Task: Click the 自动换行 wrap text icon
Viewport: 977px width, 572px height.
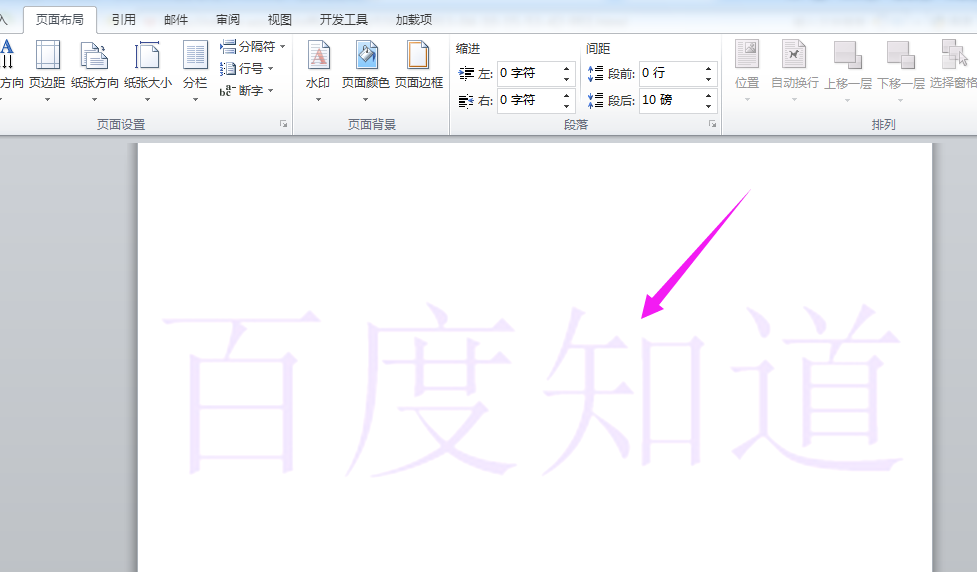Action: [794, 55]
